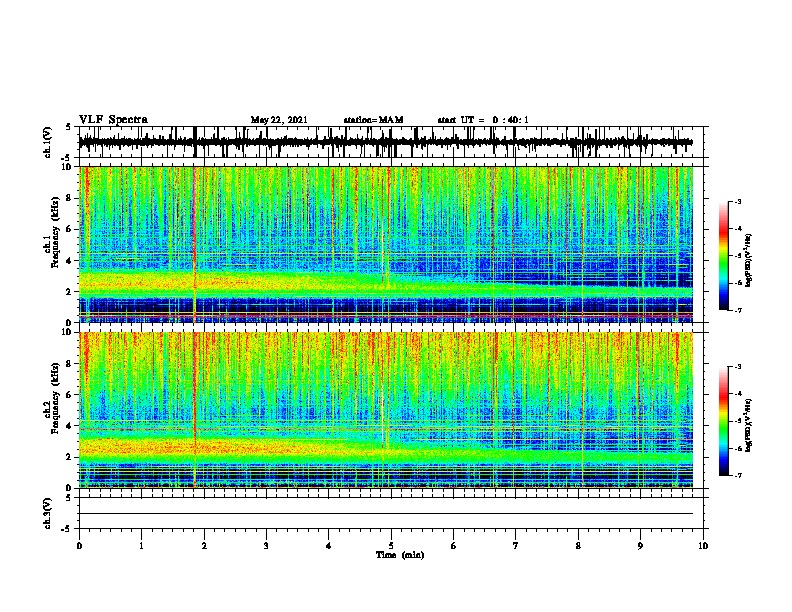Click the '8' kHz tick on ch.1 spectrogram axis
The width and height of the screenshot is (792, 612).
coord(69,198)
